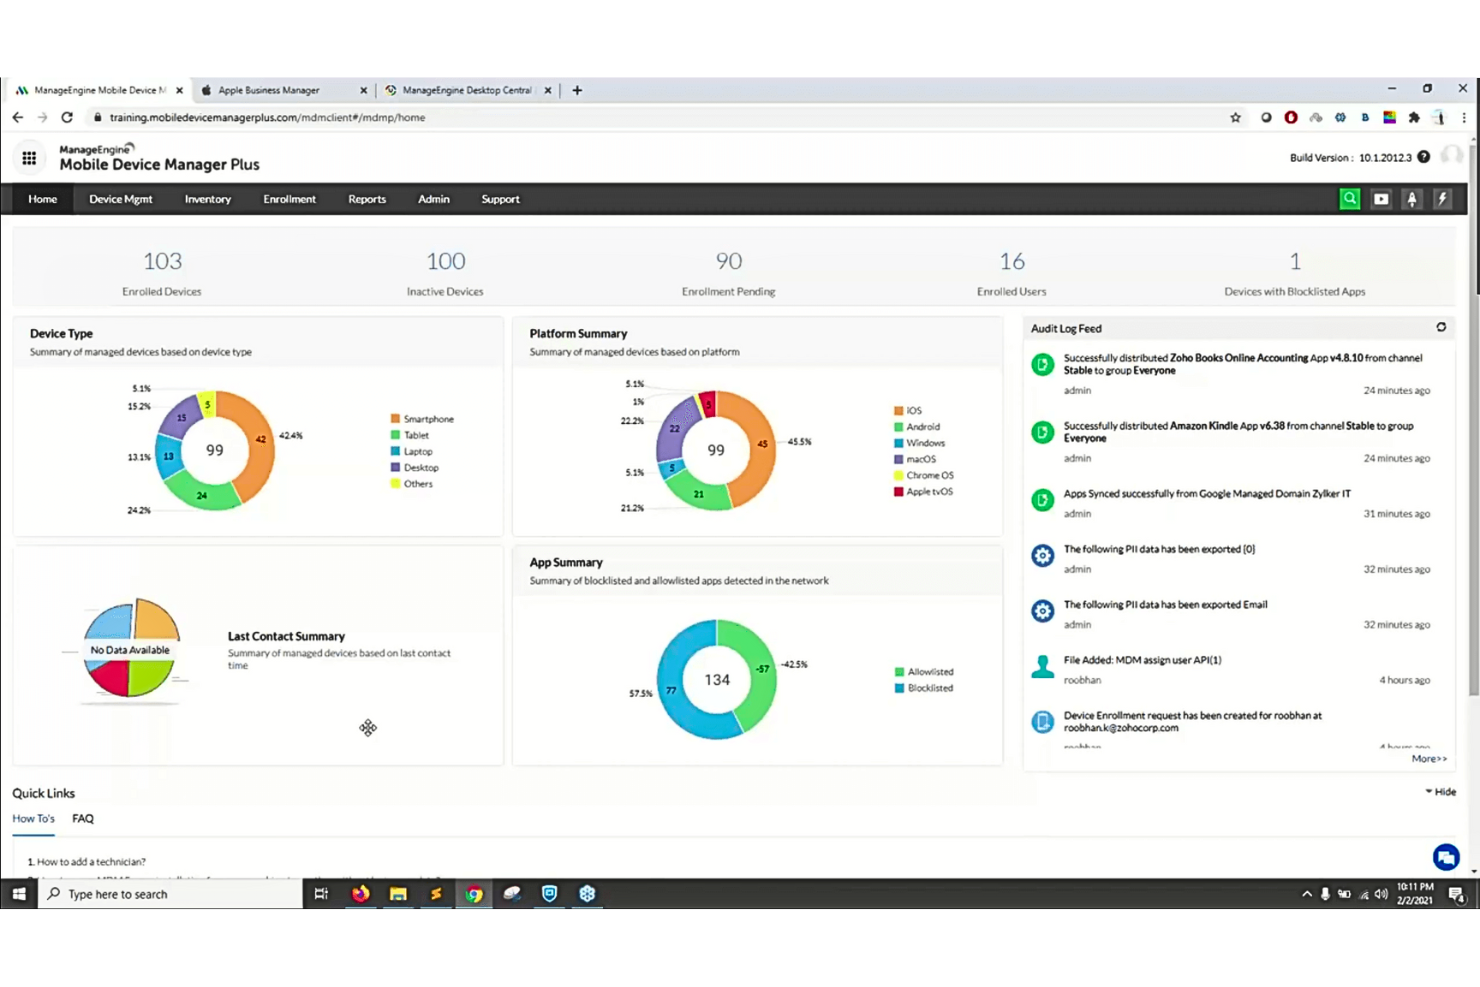Viewport: 1480px width, 987px height.
Task: Open the Chrome three-dot menu
Action: point(1464,117)
